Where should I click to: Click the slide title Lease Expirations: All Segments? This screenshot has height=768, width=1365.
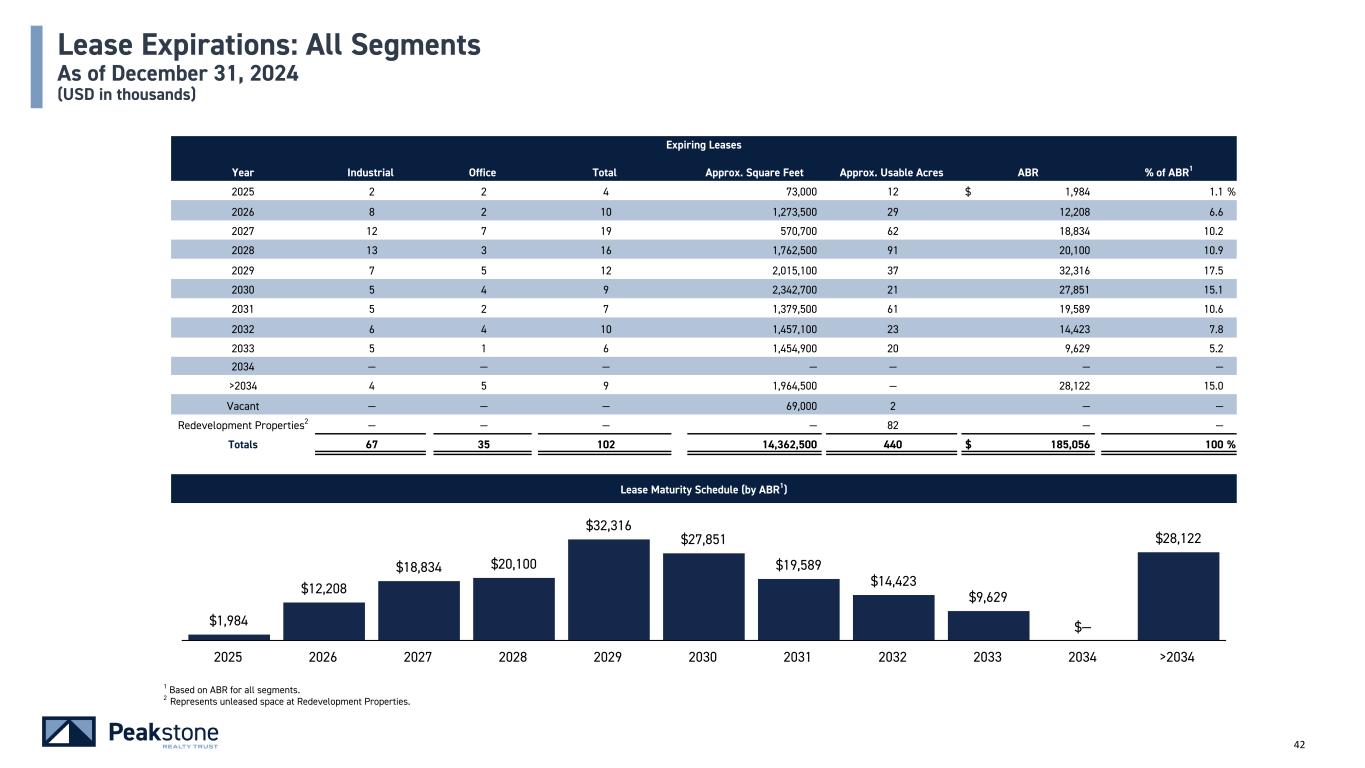(269, 45)
